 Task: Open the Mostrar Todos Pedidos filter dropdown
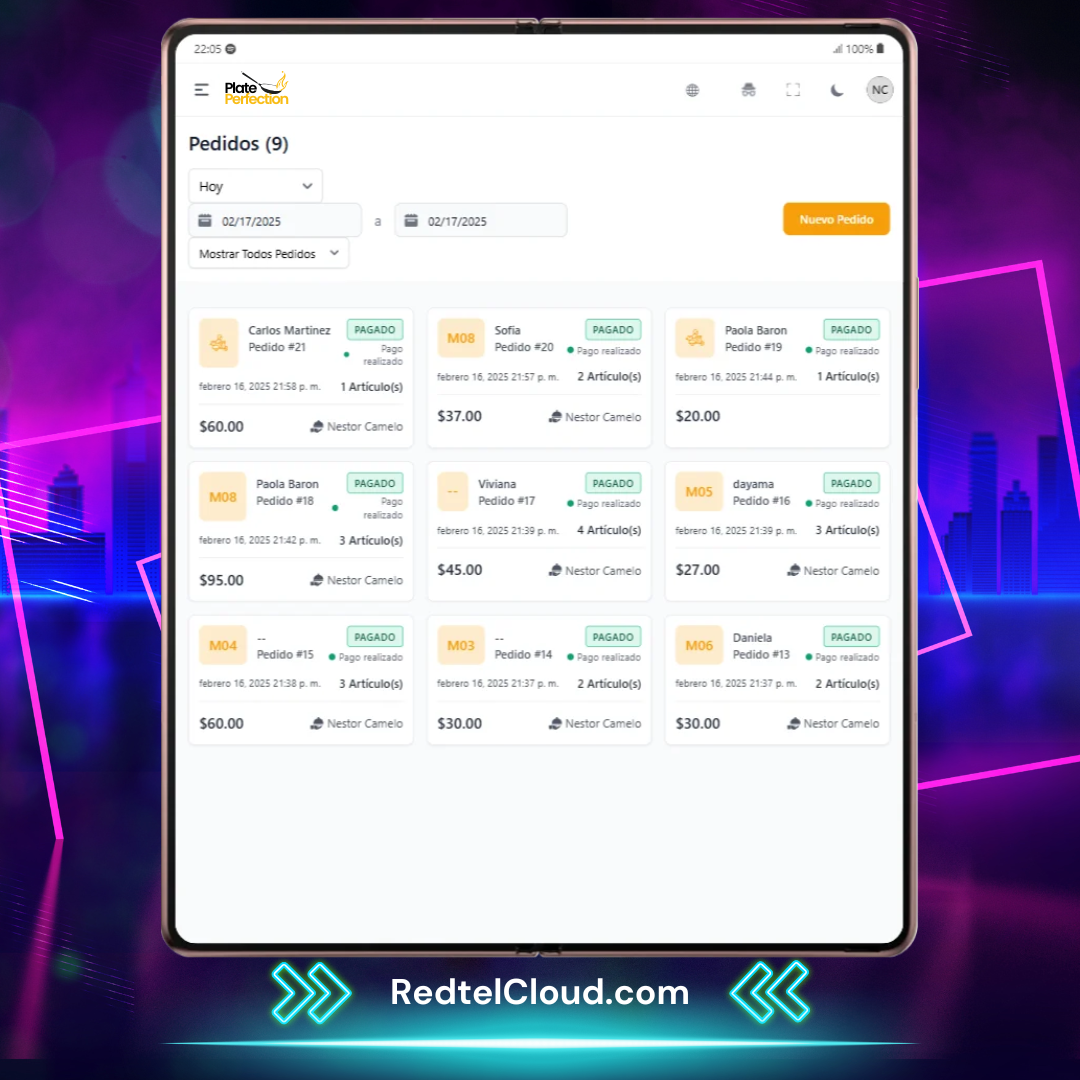click(x=268, y=254)
